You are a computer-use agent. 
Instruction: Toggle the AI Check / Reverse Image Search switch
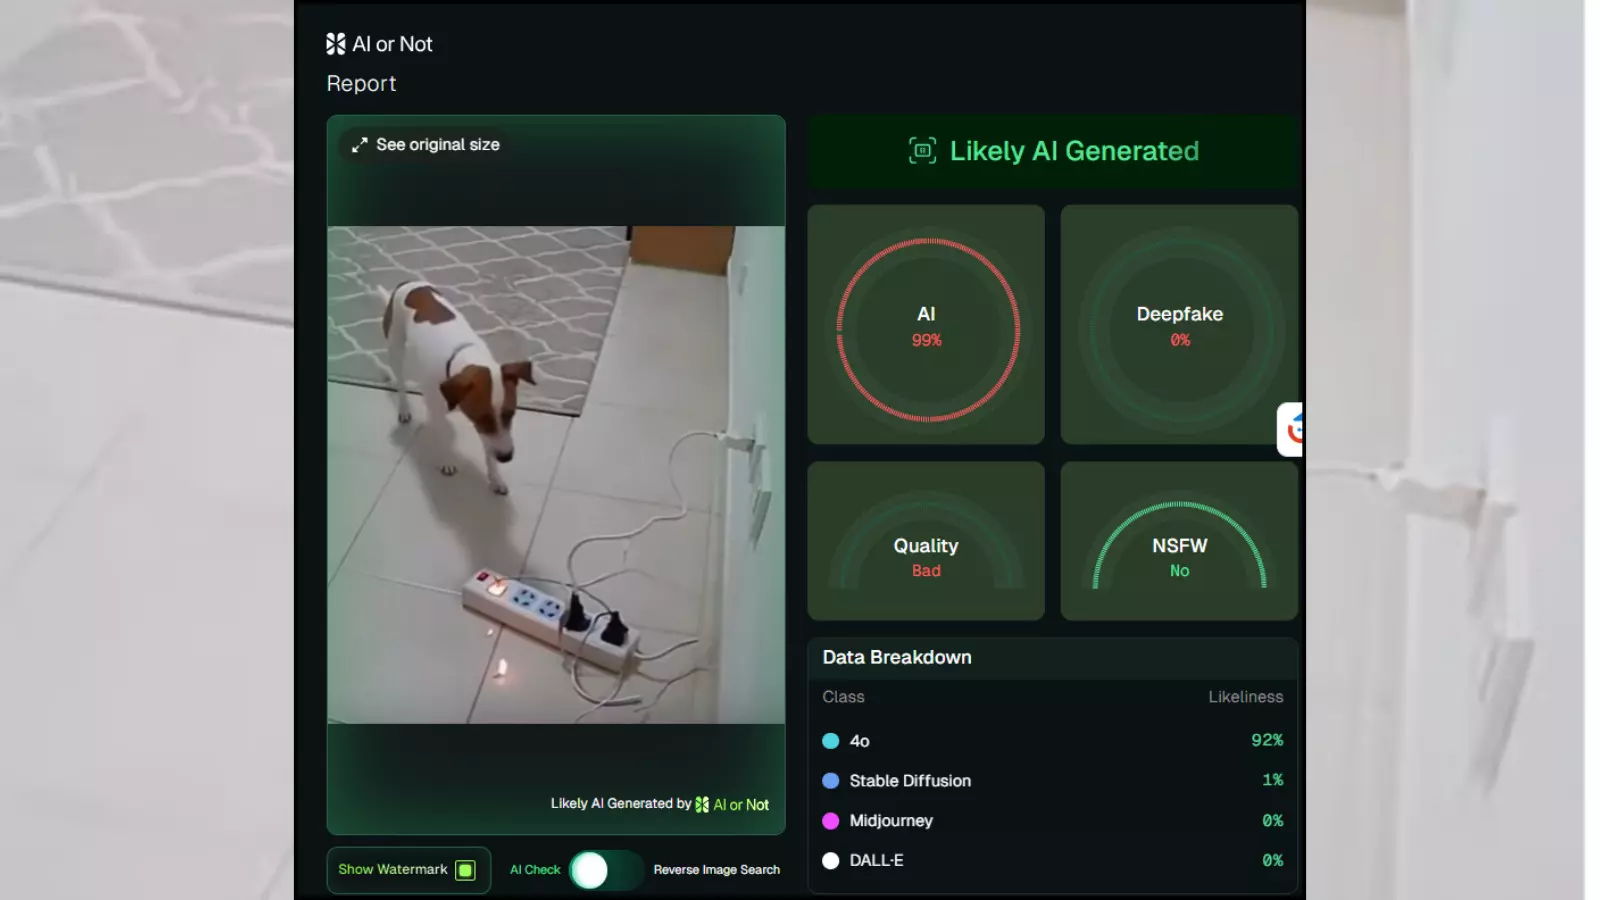point(606,870)
